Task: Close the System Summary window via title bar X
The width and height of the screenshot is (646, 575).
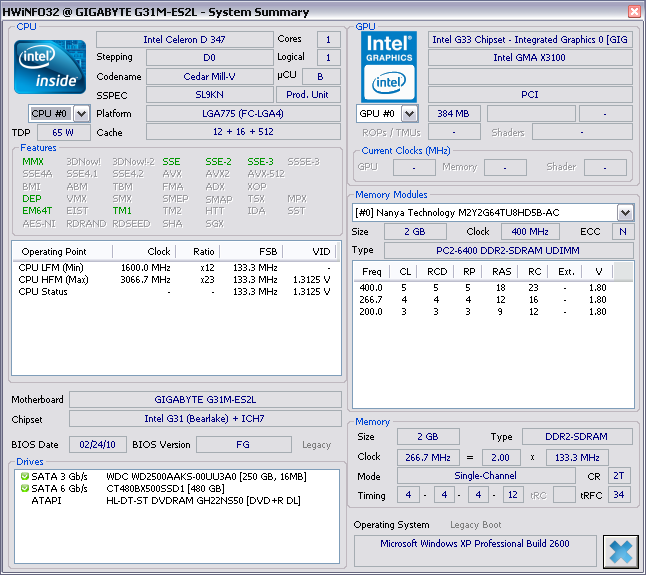Action: point(634,12)
